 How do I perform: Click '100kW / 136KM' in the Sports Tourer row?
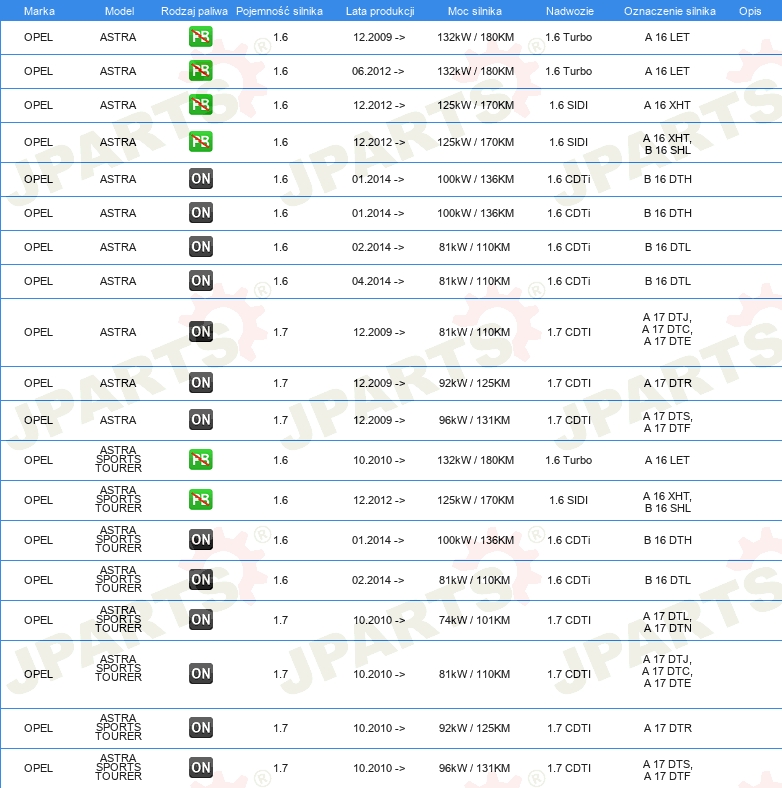pyautogui.click(x=475, y=540)
